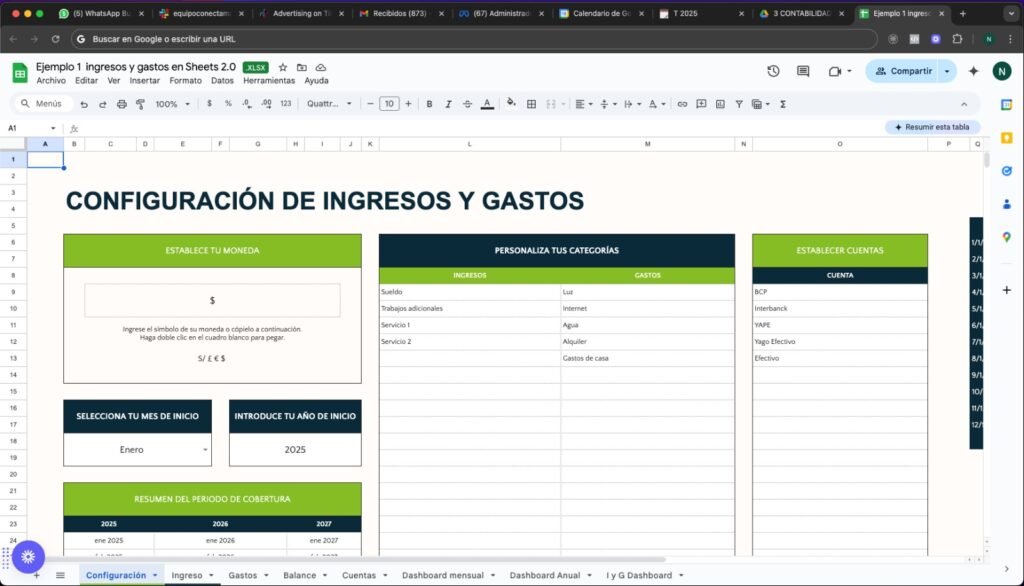Star the spreadsheet document

(x=283, y=67)
